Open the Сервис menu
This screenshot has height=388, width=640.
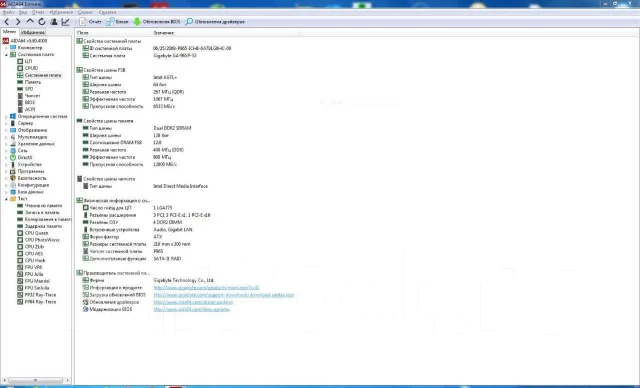click(x=85, y=12)
